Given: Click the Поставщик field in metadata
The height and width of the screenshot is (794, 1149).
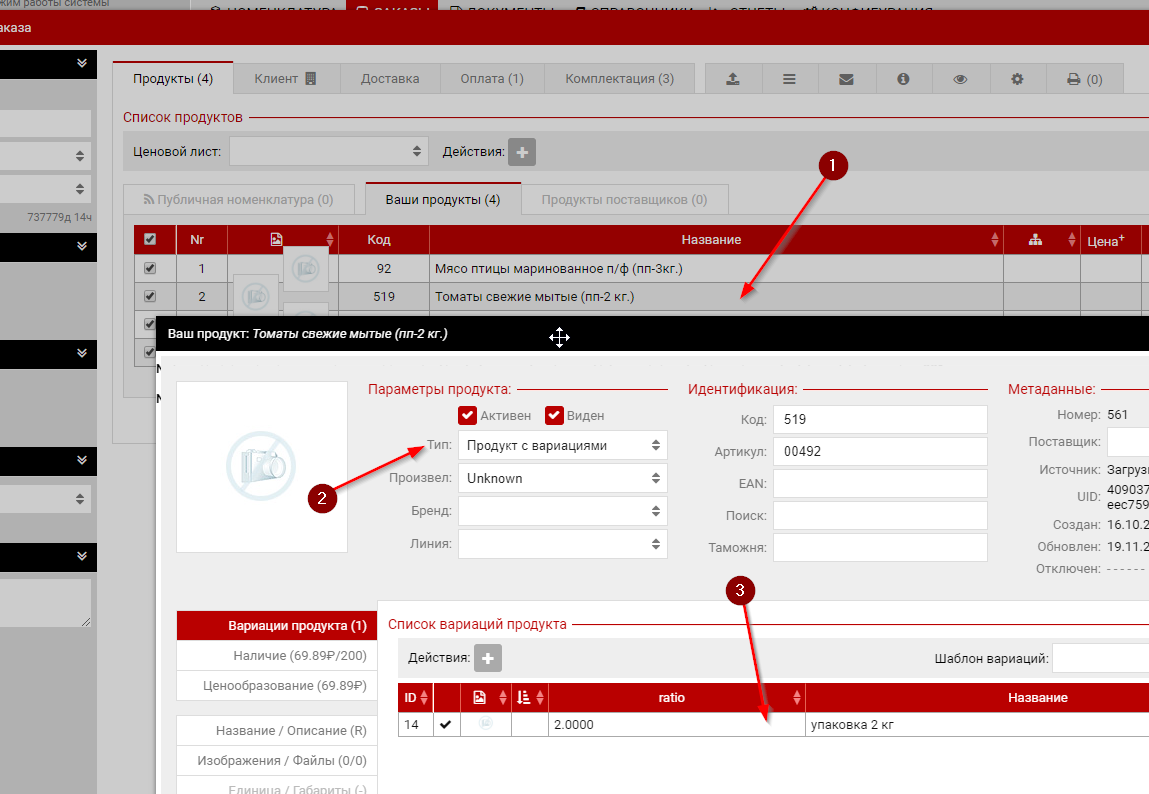Looking at the screenshot, I should coord(1128,442).
